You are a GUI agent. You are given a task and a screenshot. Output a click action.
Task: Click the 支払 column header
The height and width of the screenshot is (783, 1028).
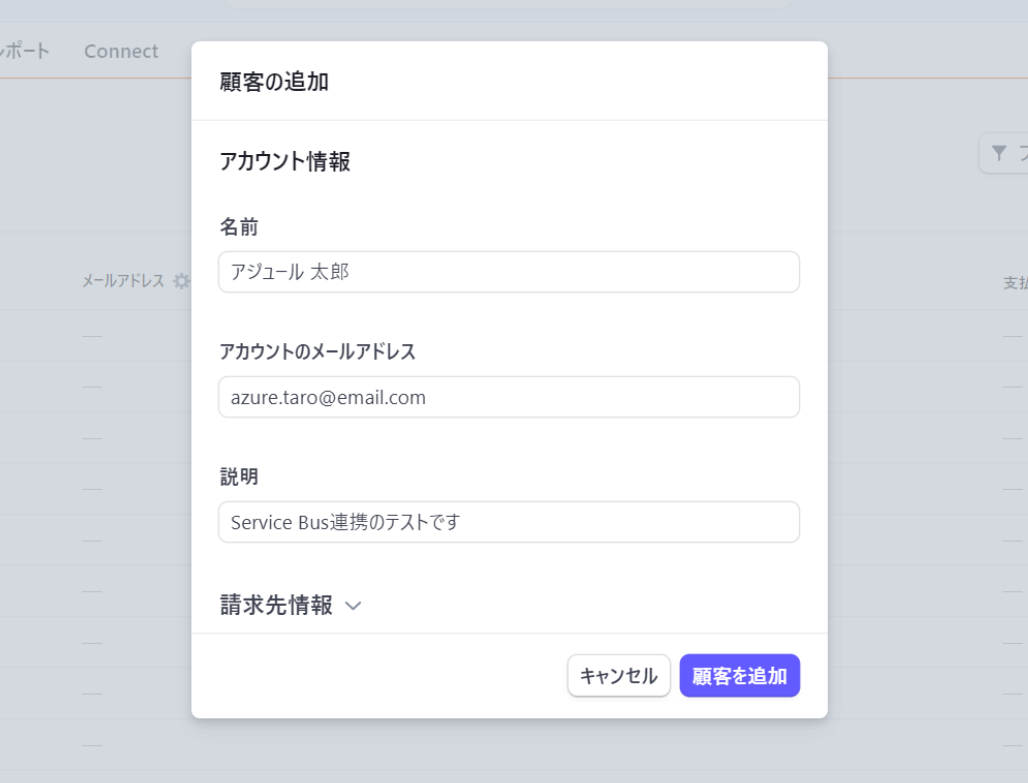coord(1016,281)
